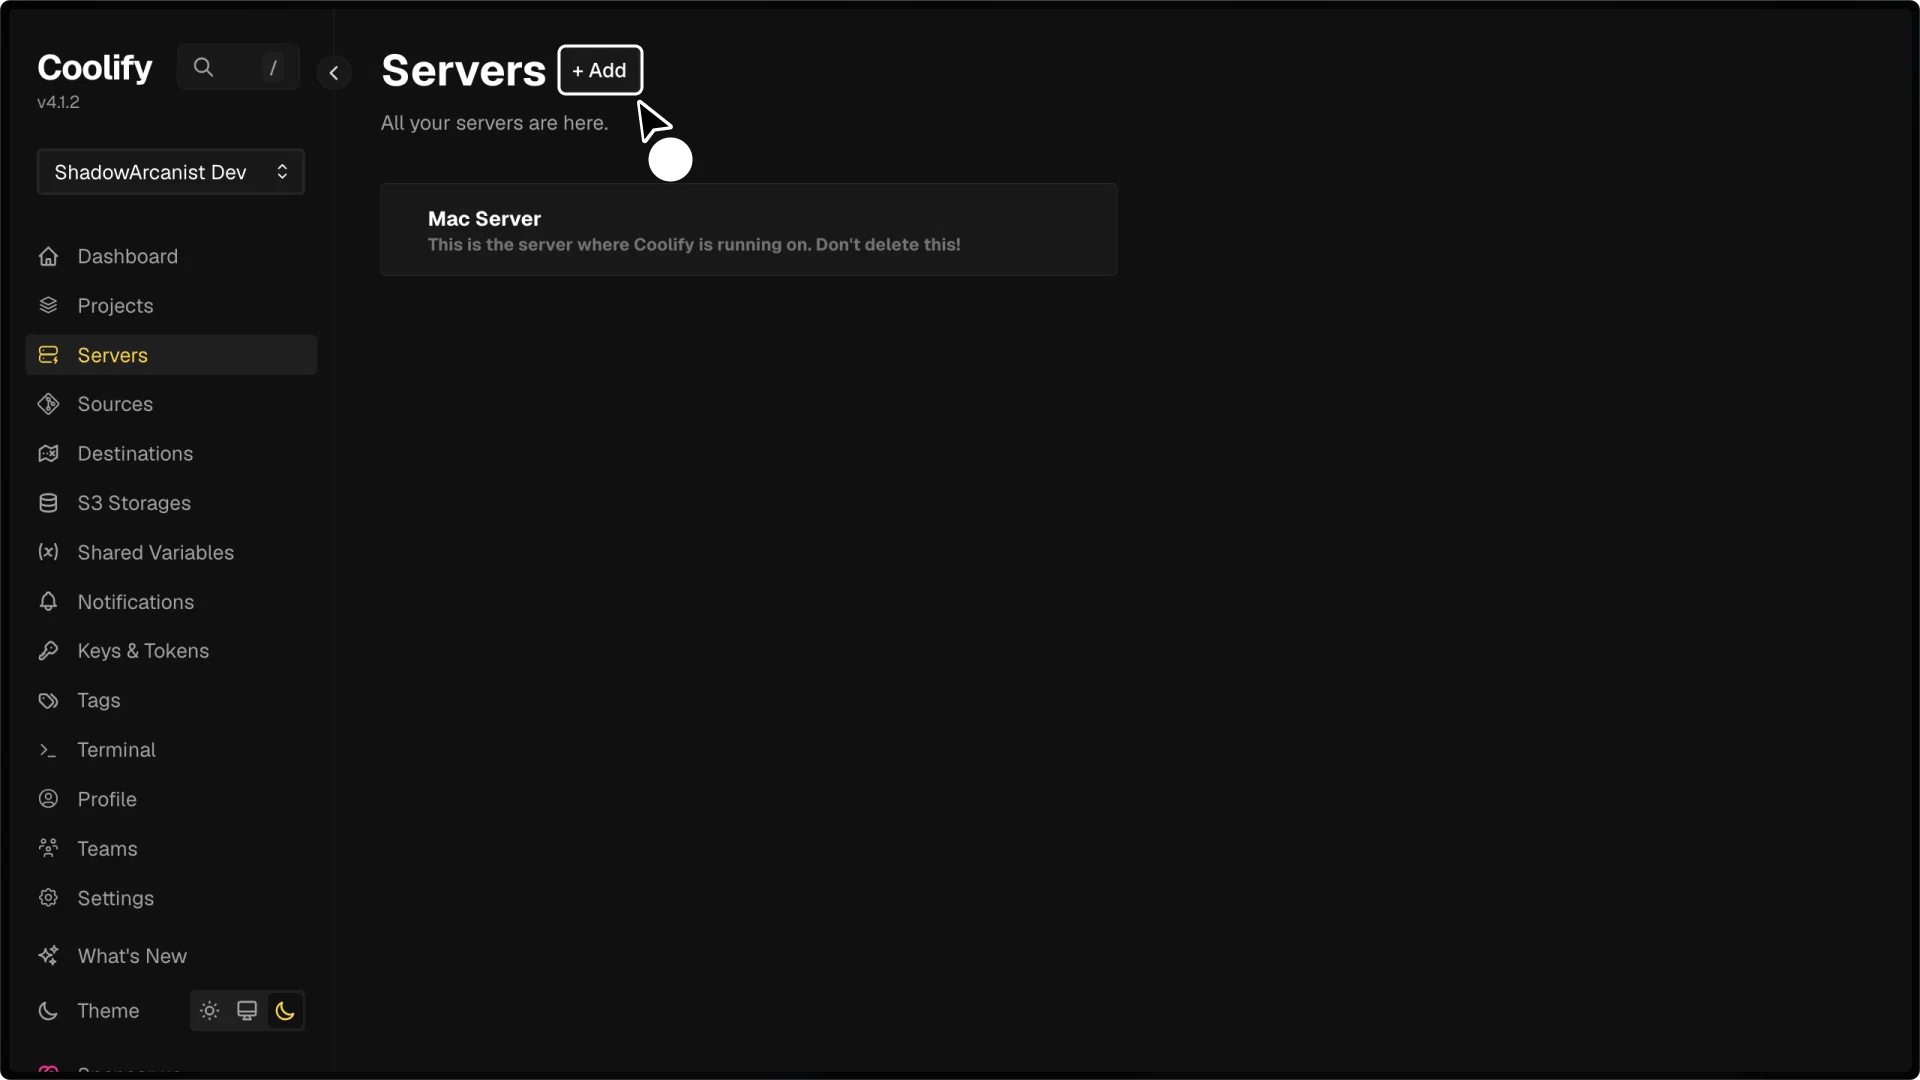Switch to dark theme

(285, 1011)
